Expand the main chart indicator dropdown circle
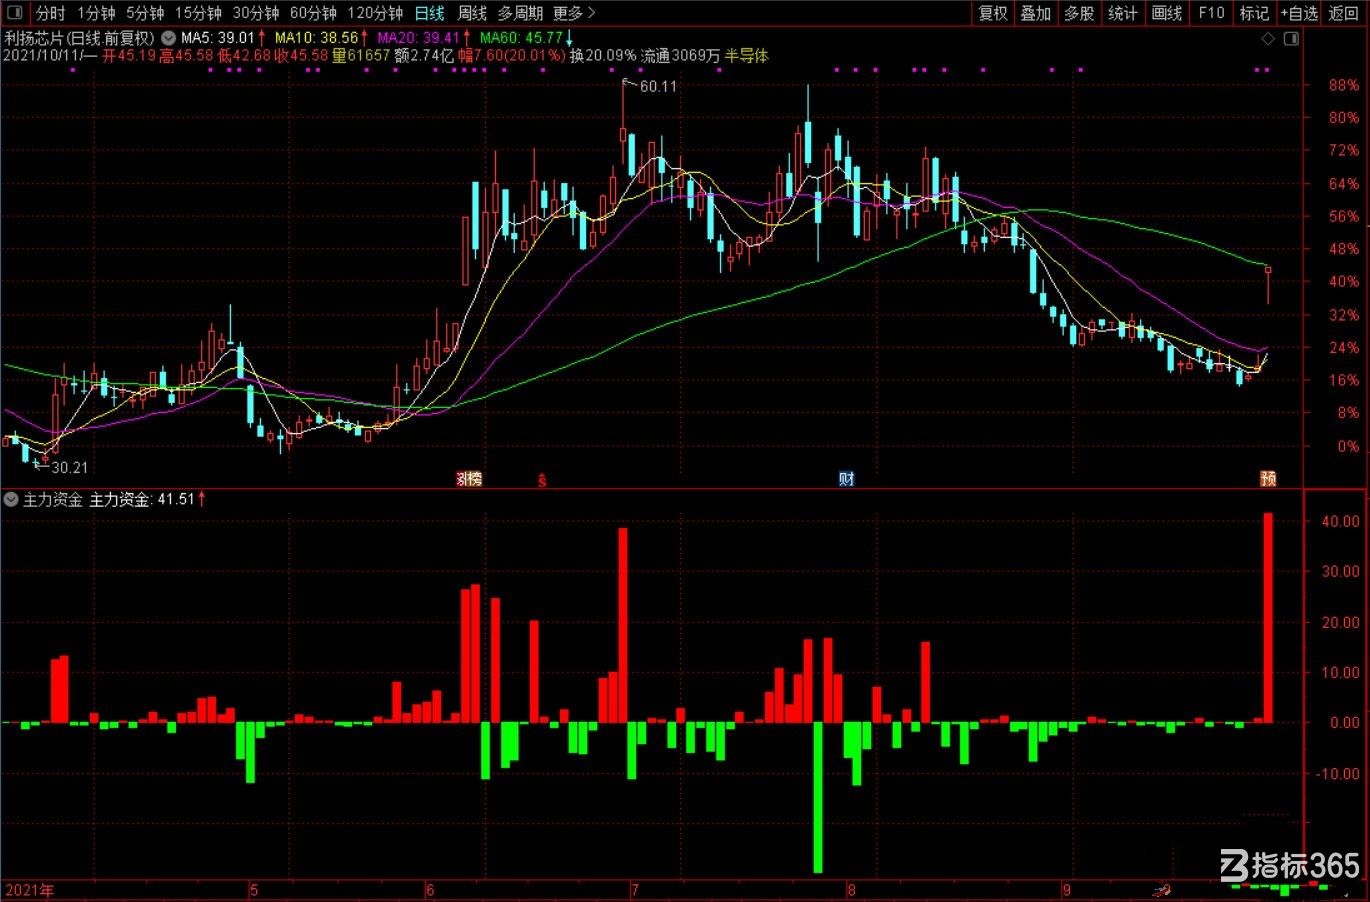1370x902 pixels. pos(169,39)
